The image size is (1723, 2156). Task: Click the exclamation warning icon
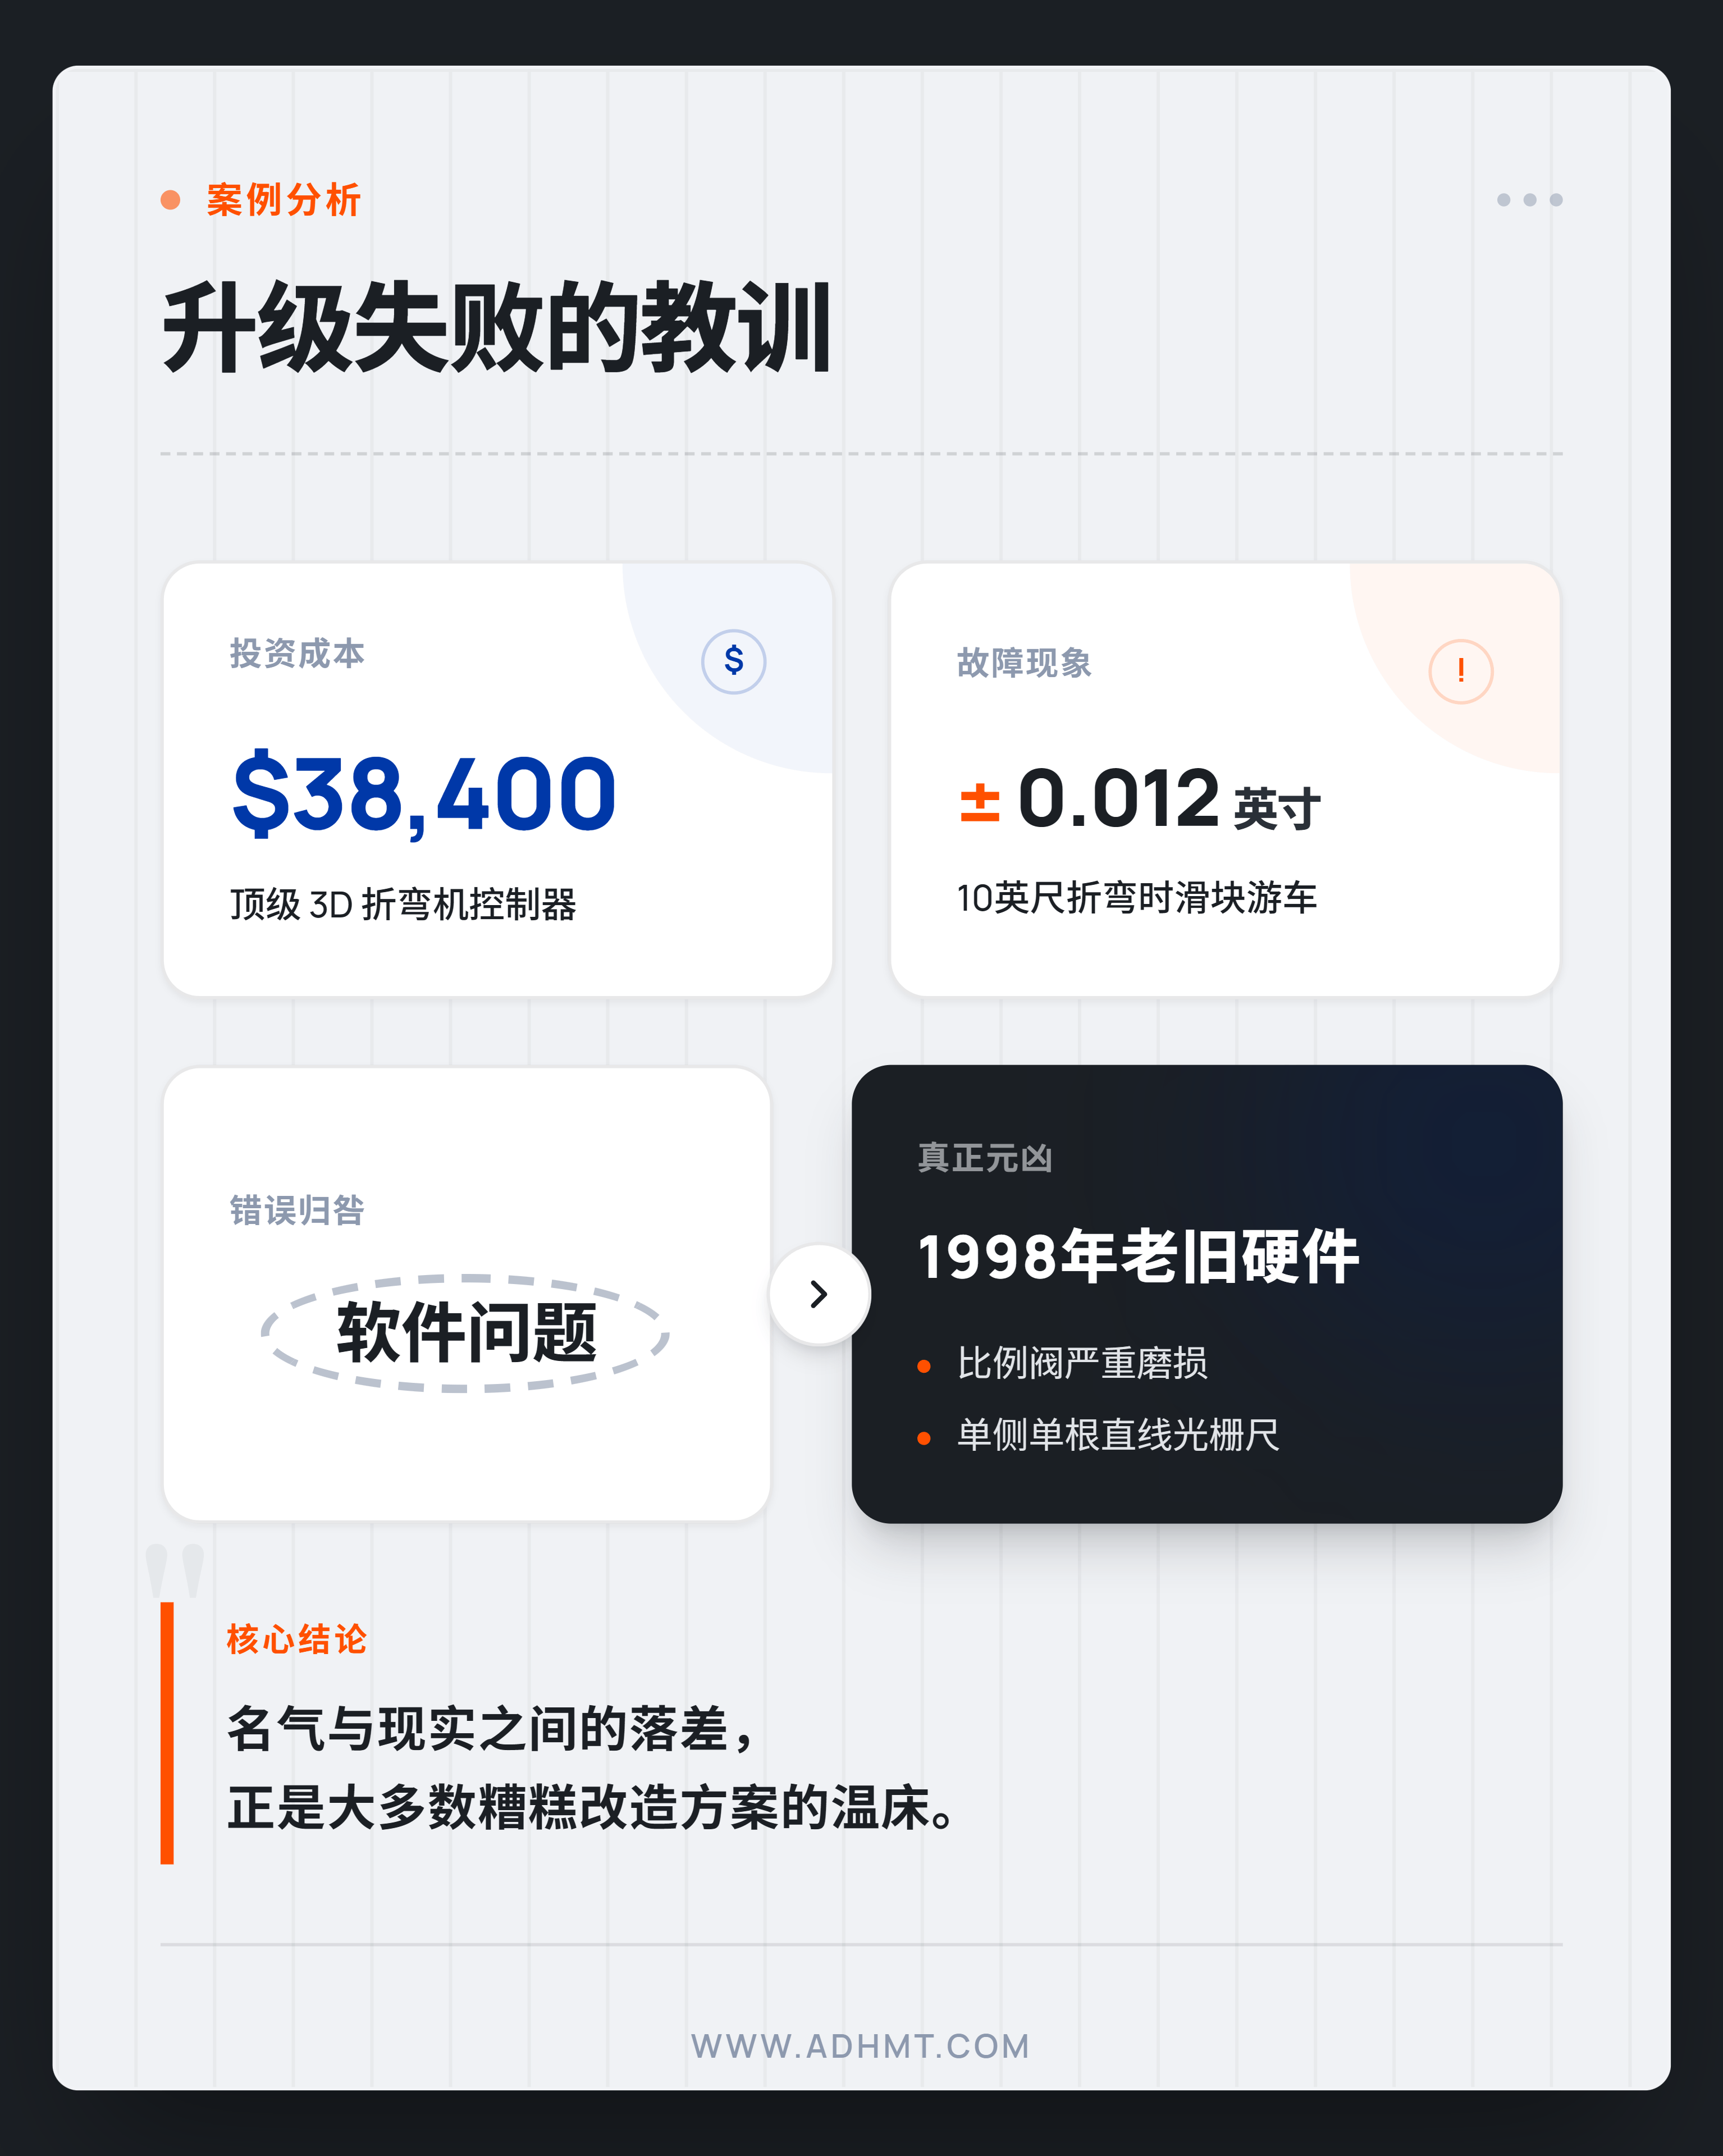coord(1460,671)
